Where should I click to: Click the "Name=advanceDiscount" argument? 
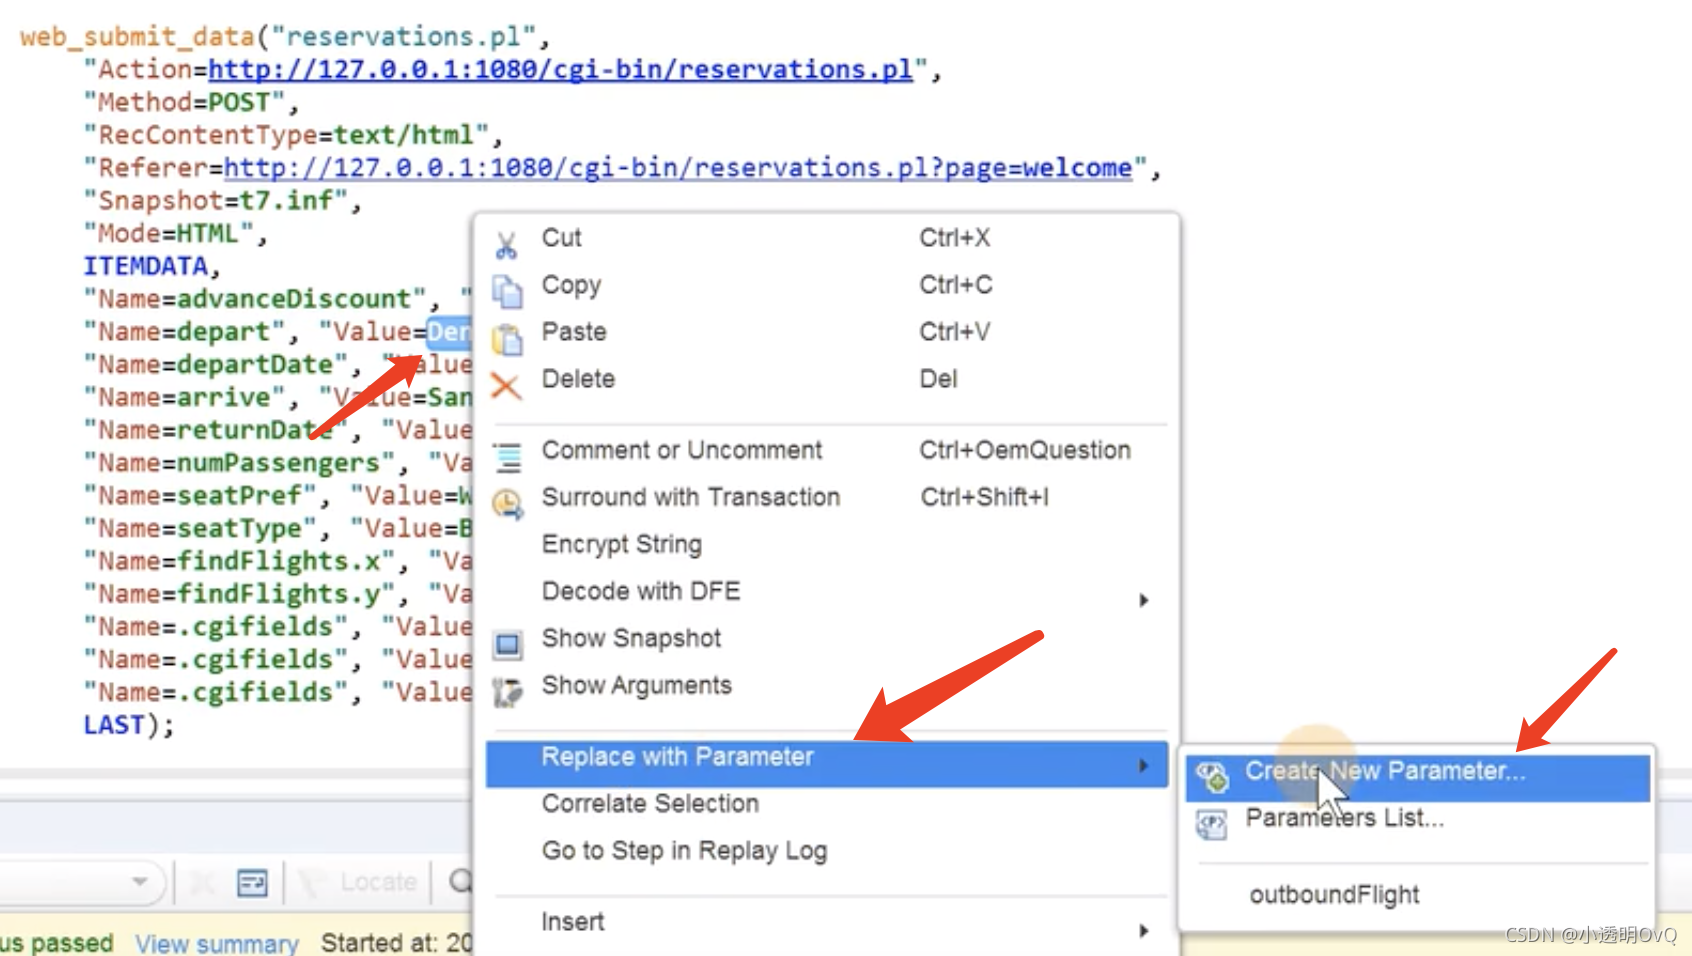pyautogui.click(x=255, y=299)
